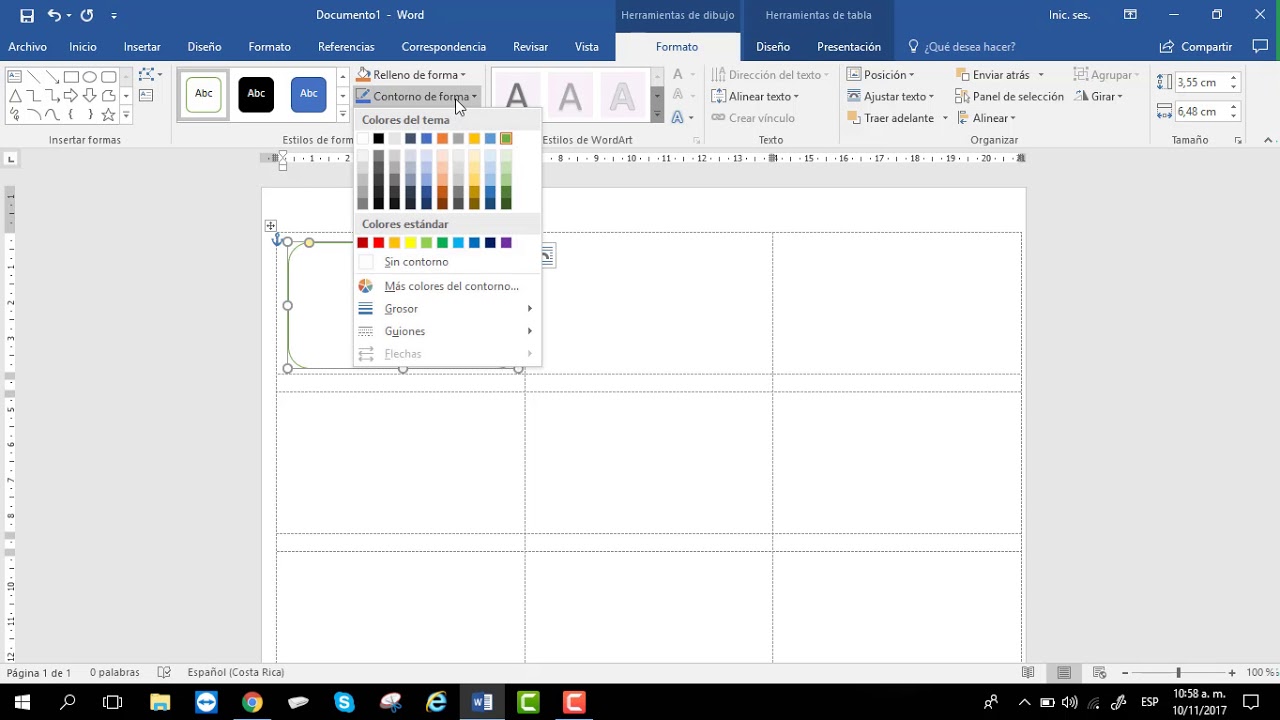Expand the Relleno de forma dropdown

tap(462, 75)
